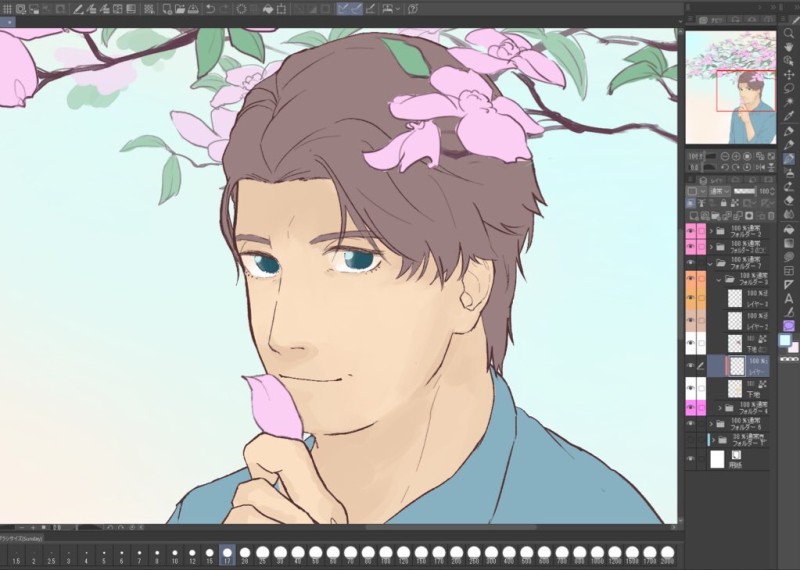Open the dropdown arrow beside workspace icon

coord(398,9)
